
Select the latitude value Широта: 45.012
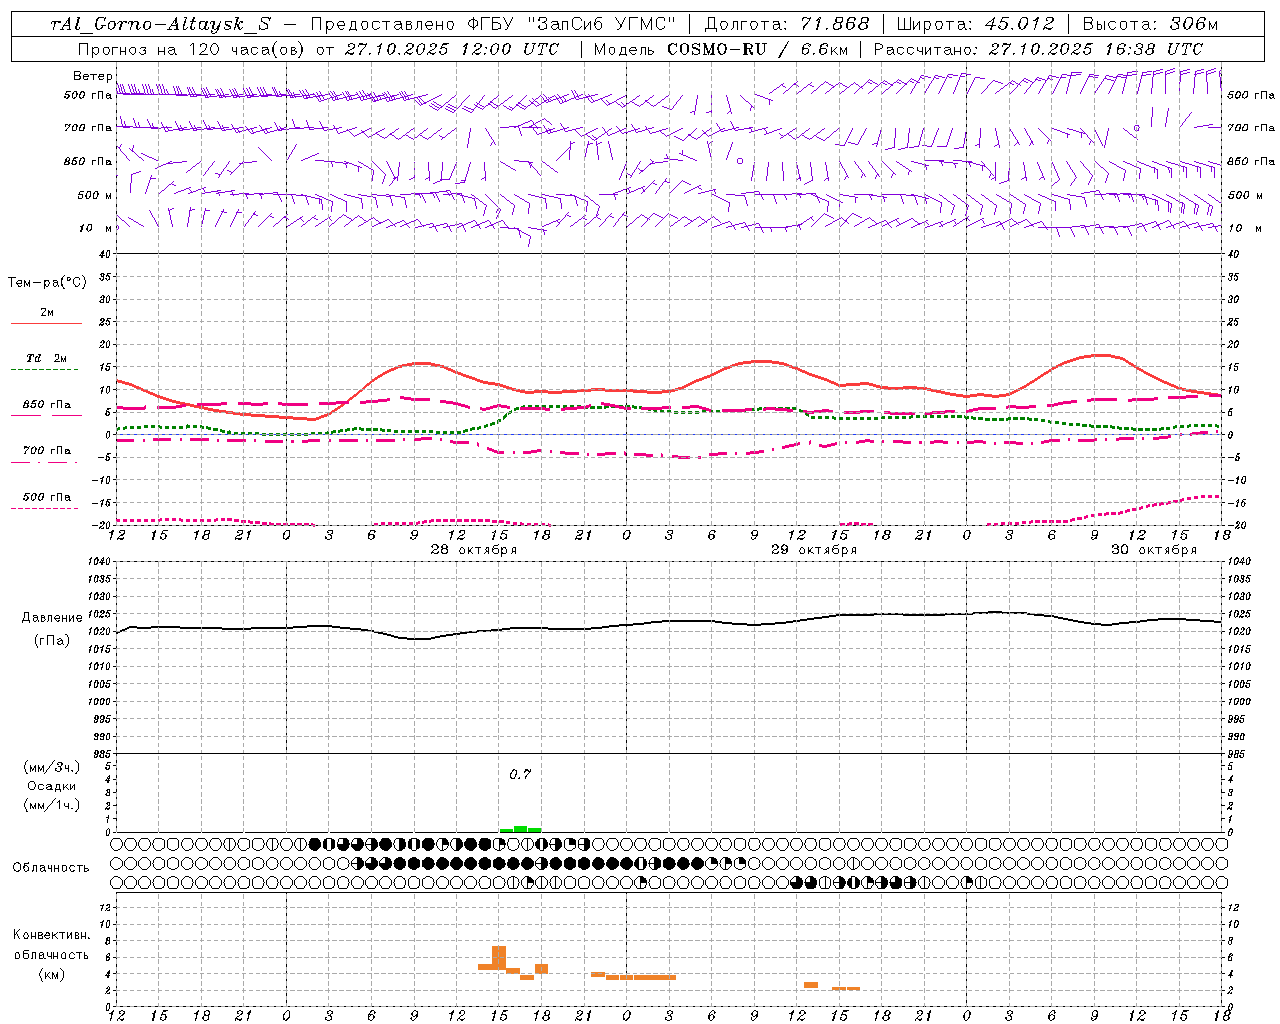[x=975, y=24]
